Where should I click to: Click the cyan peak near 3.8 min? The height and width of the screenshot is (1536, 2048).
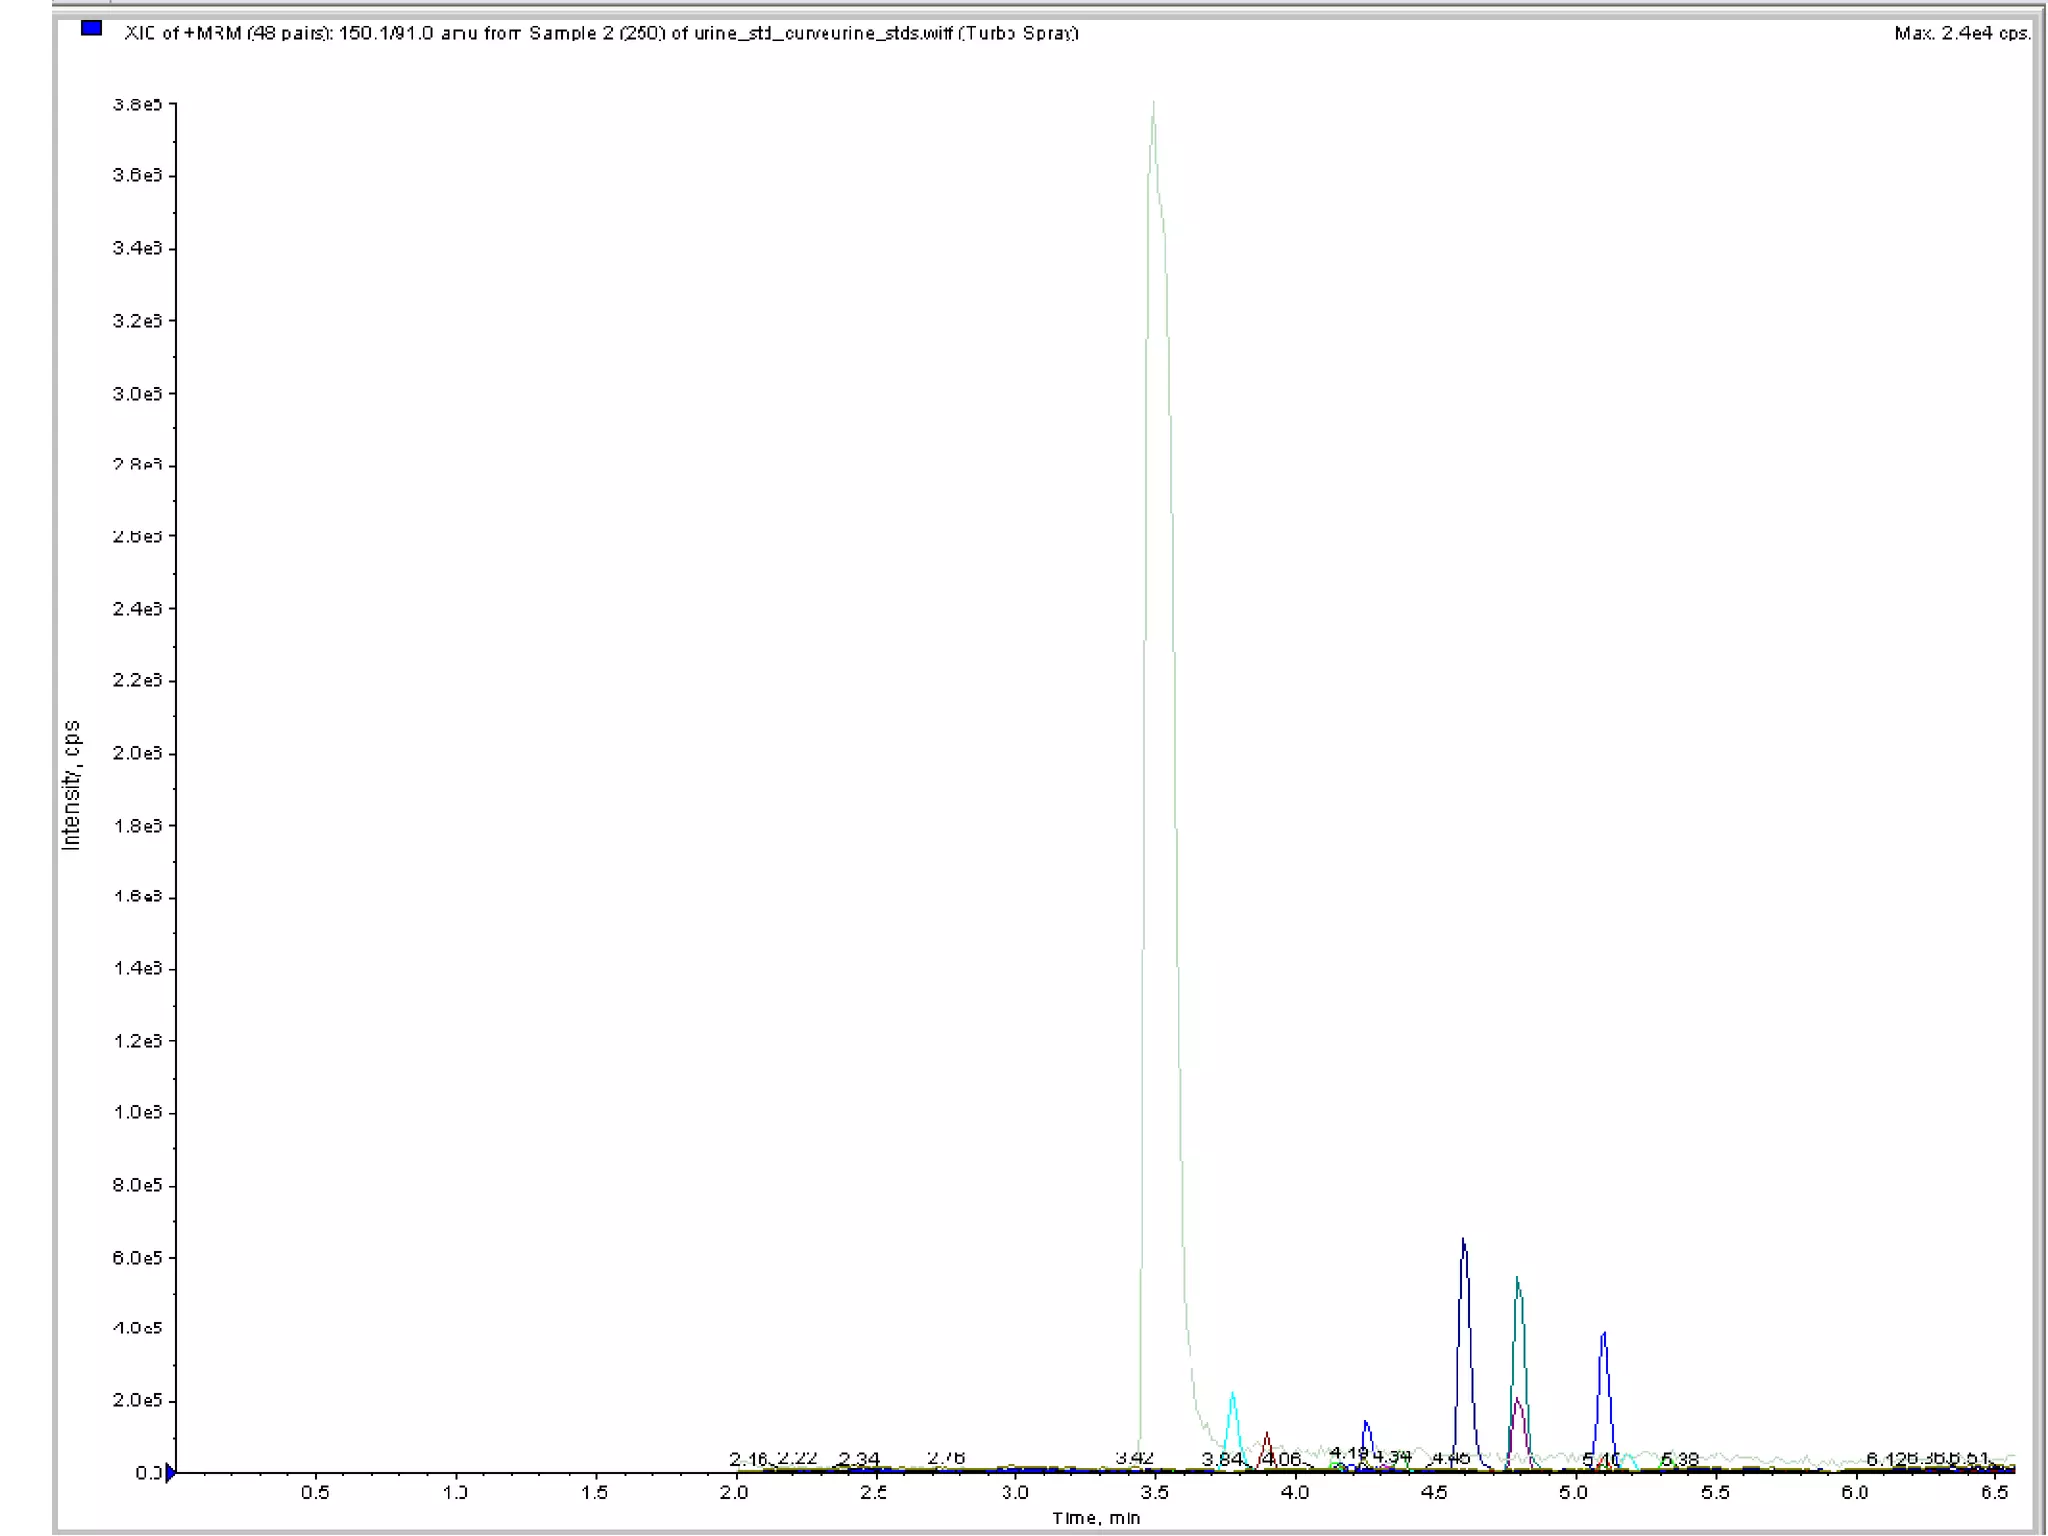click(x=1232, y=1398)
